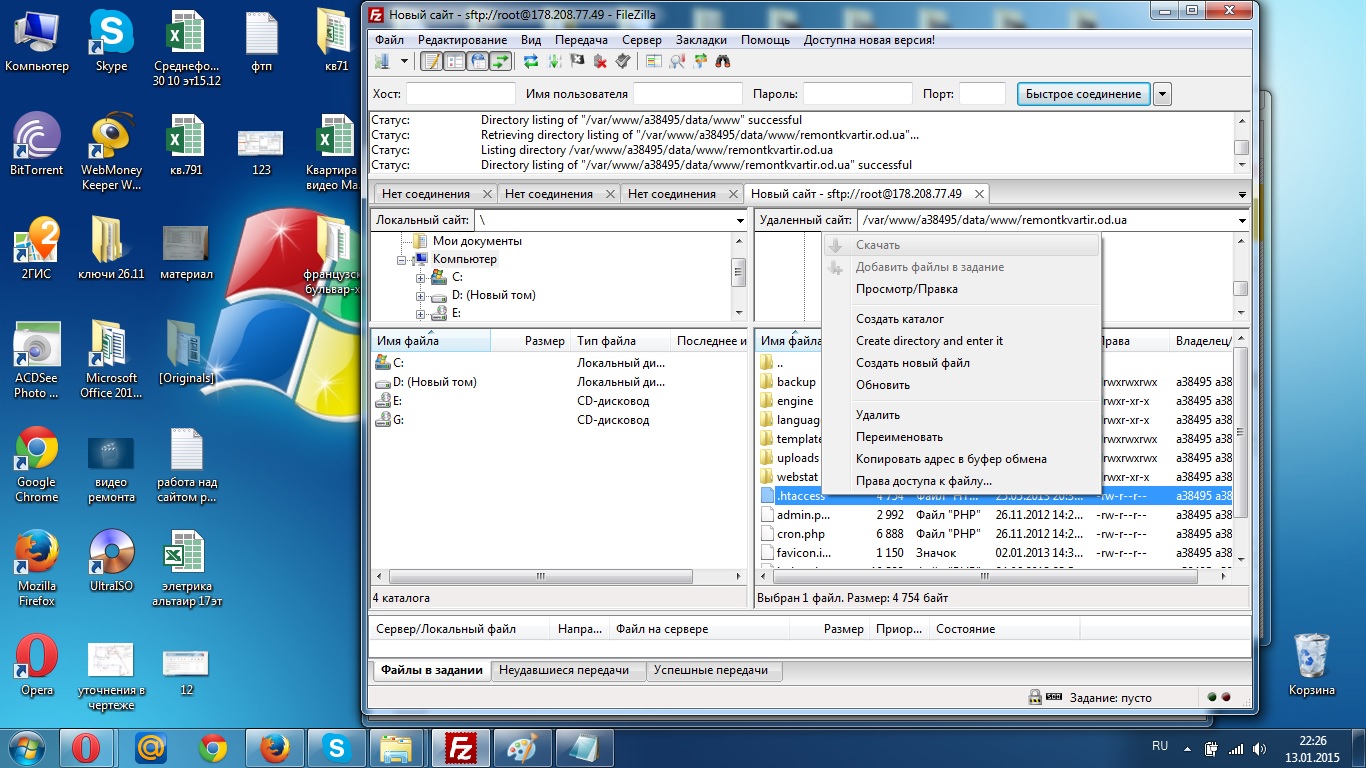
Task: Open the Site Manager icon in toolbar
Action: (x=382, y=62)
